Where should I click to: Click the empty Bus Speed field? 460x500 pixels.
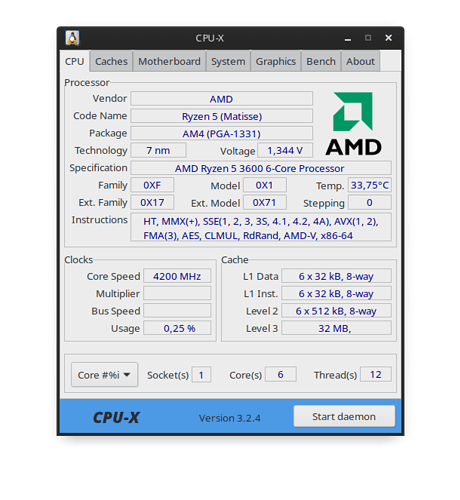(x=177, y=311)
